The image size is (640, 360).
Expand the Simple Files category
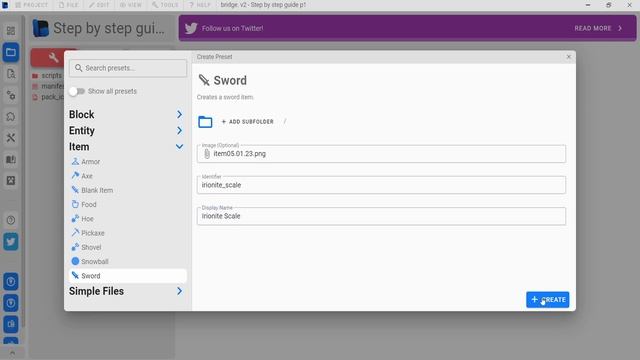(x=127, y=291)
